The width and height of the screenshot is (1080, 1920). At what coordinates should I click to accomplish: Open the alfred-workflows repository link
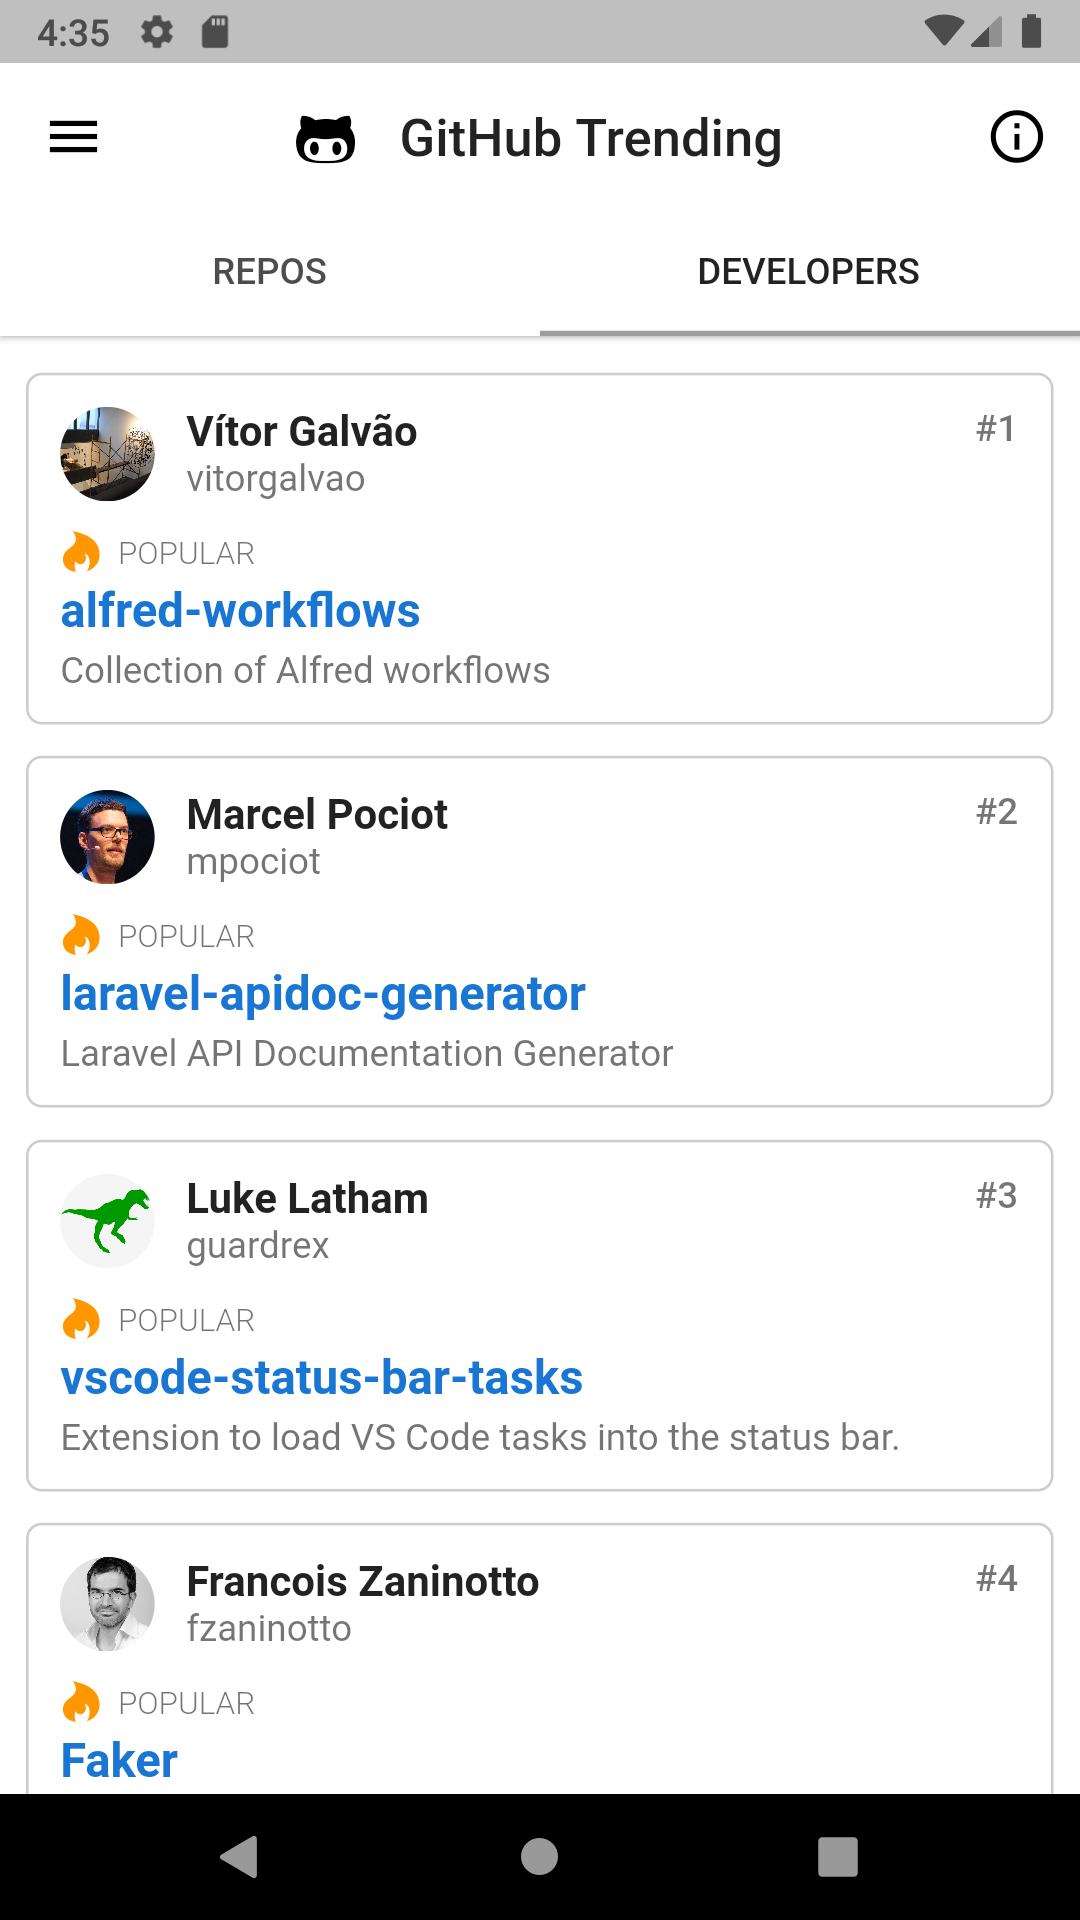point(240,610)
